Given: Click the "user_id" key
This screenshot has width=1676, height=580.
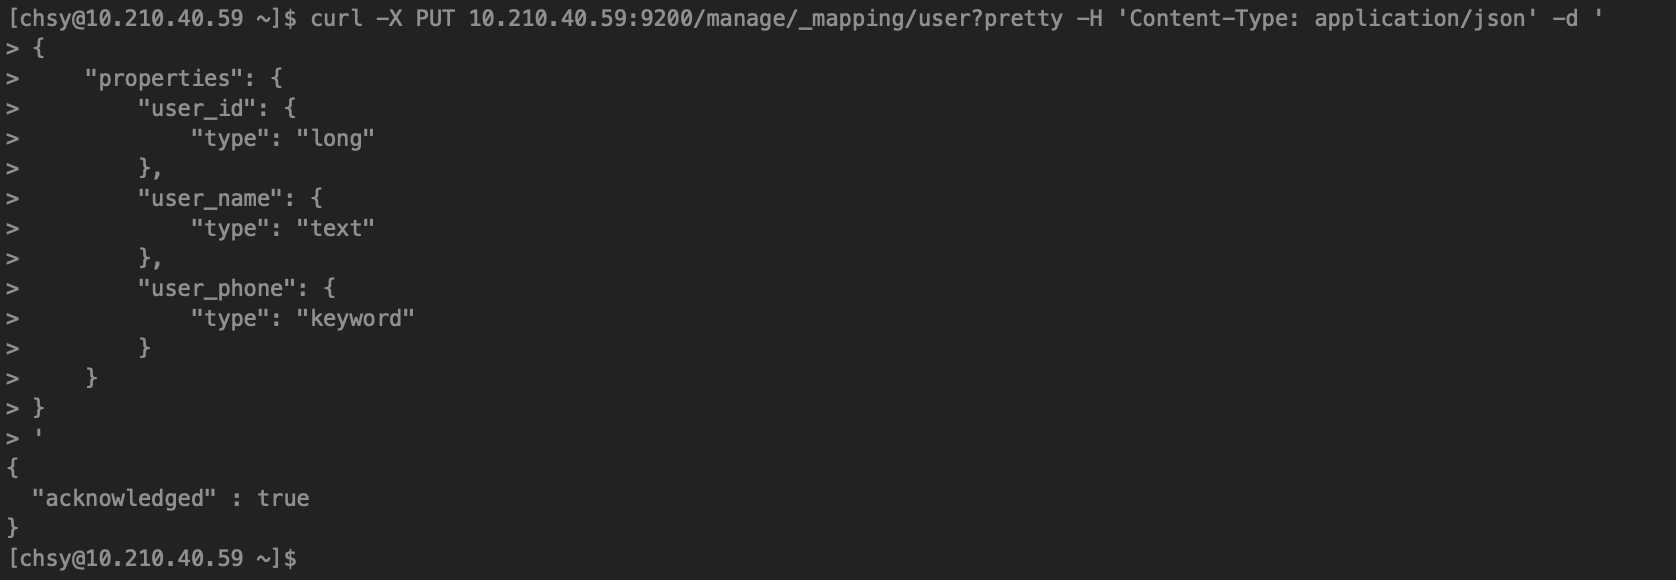Looking at the screenshot, I should pyautogui.click(x=197, y=108).
